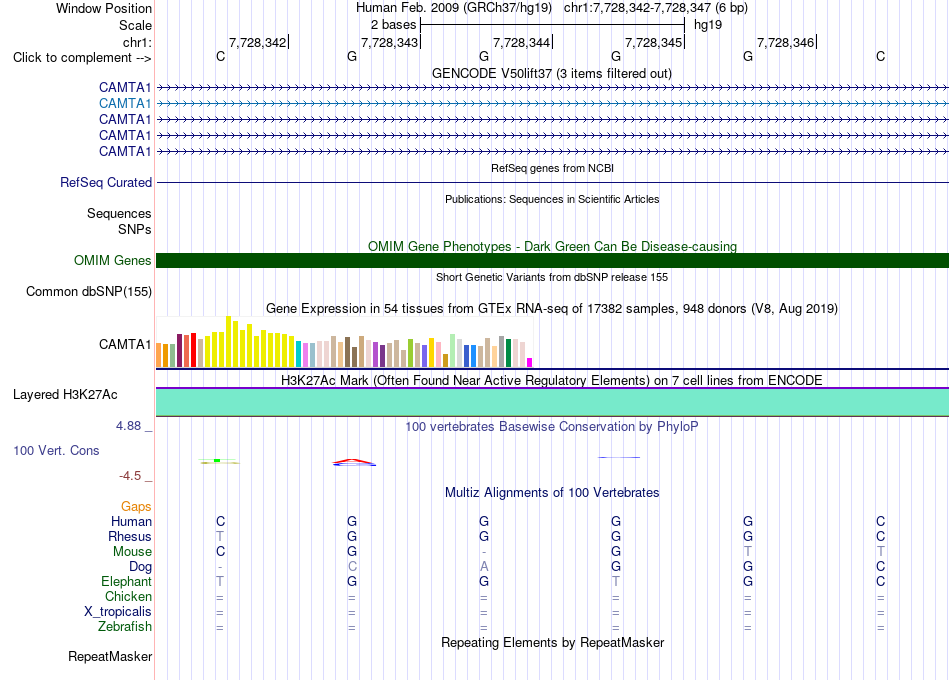The image size is (950, 680).
Task: Click the A base in the Dog row
Action: 484,567
